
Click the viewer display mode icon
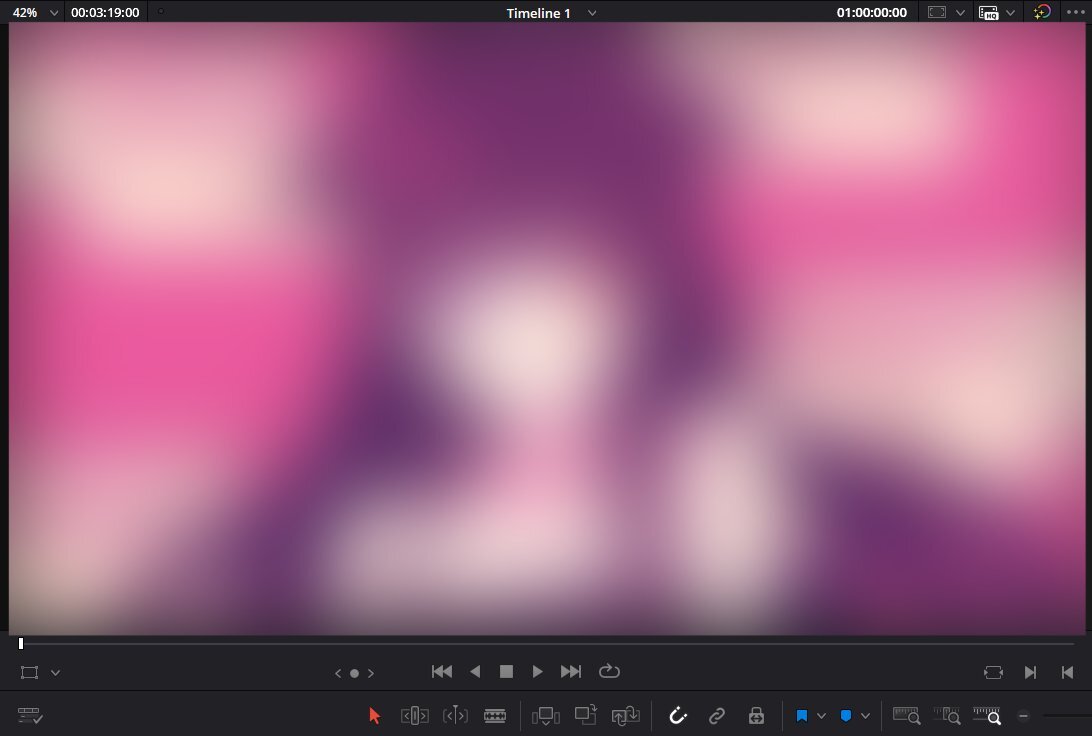pos(937,13)
